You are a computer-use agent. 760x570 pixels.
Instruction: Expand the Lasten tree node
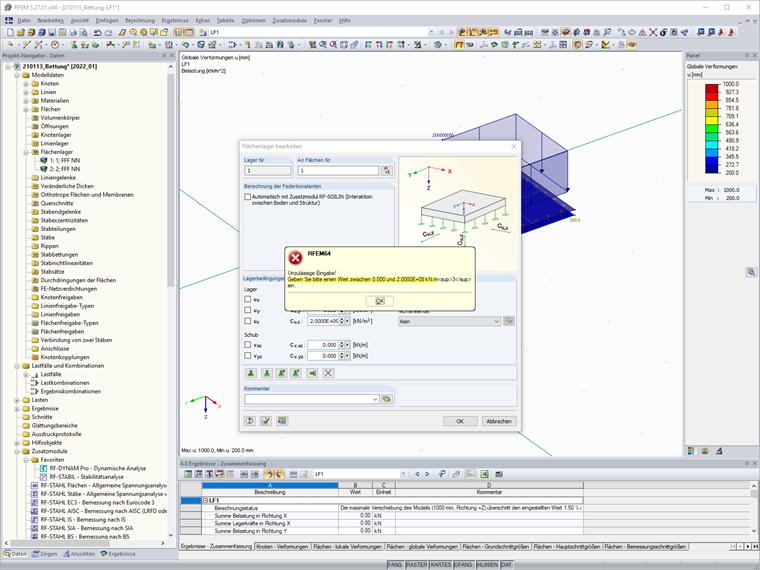(17, 400)
